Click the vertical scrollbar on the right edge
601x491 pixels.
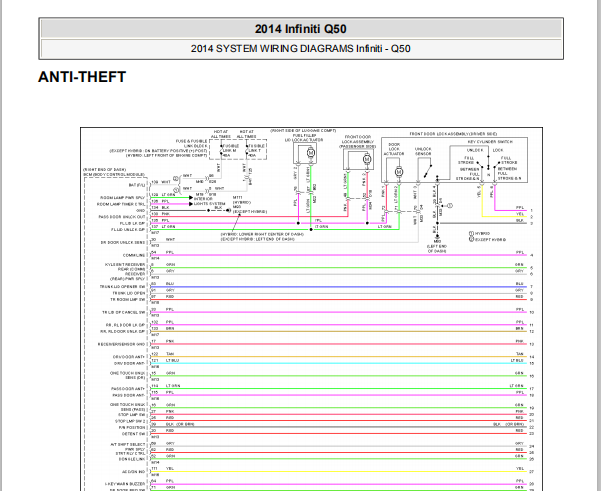pos(598,245)
